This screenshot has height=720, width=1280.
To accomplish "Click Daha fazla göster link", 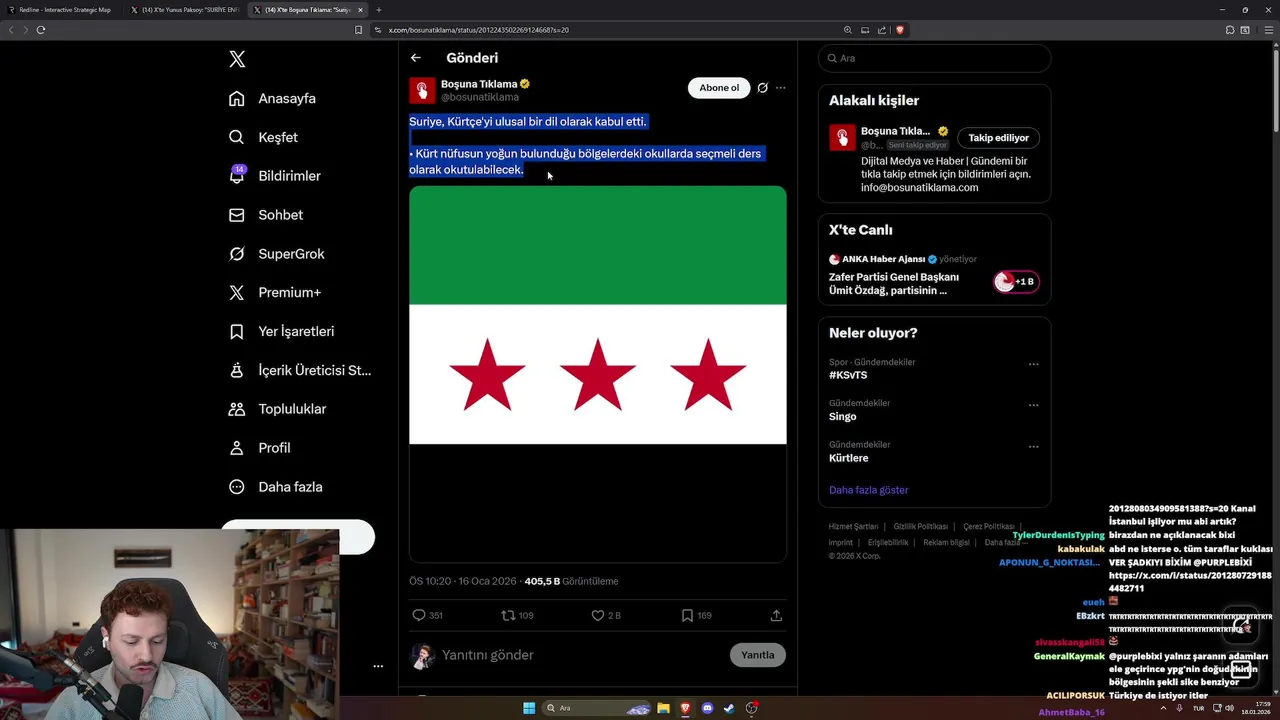I will point(869,490).
